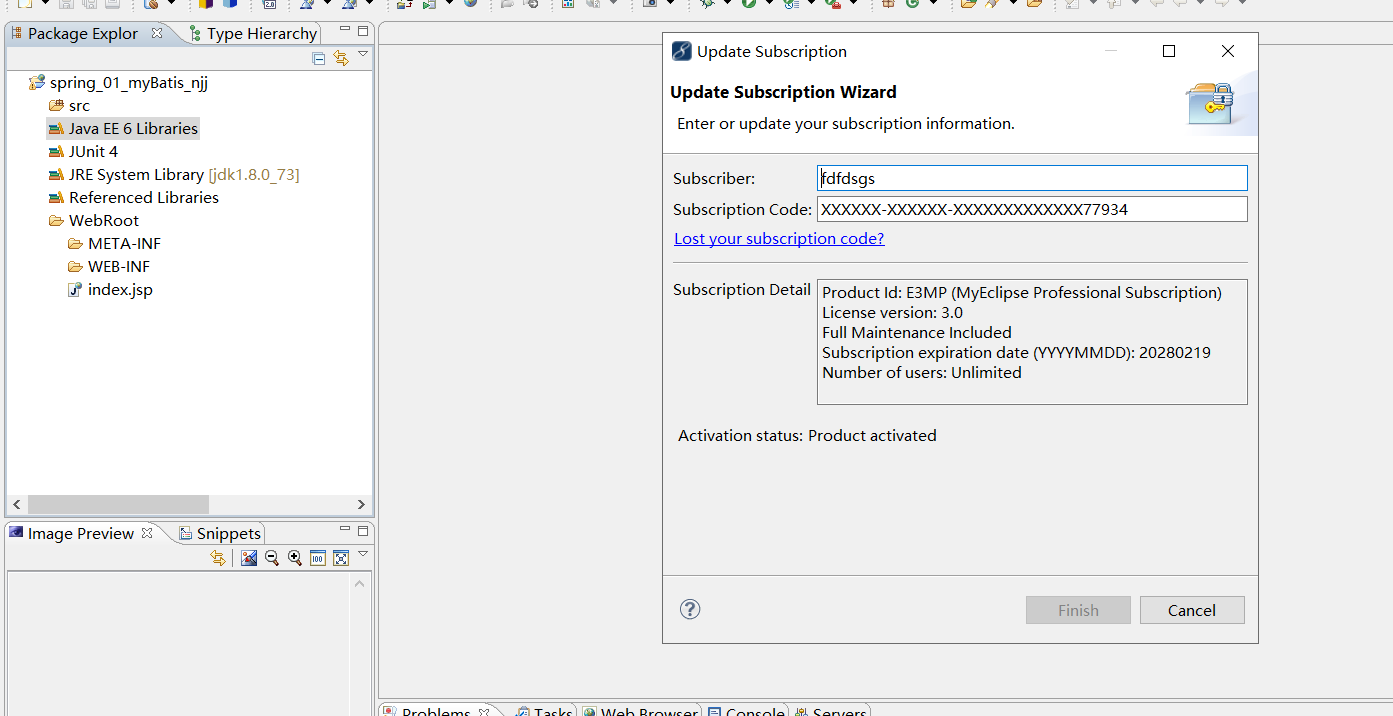Image resolution: width=1393 pixels, height=716 pixels.
Task: Open help in Update Subscription dialog
Action: [690, 609]
